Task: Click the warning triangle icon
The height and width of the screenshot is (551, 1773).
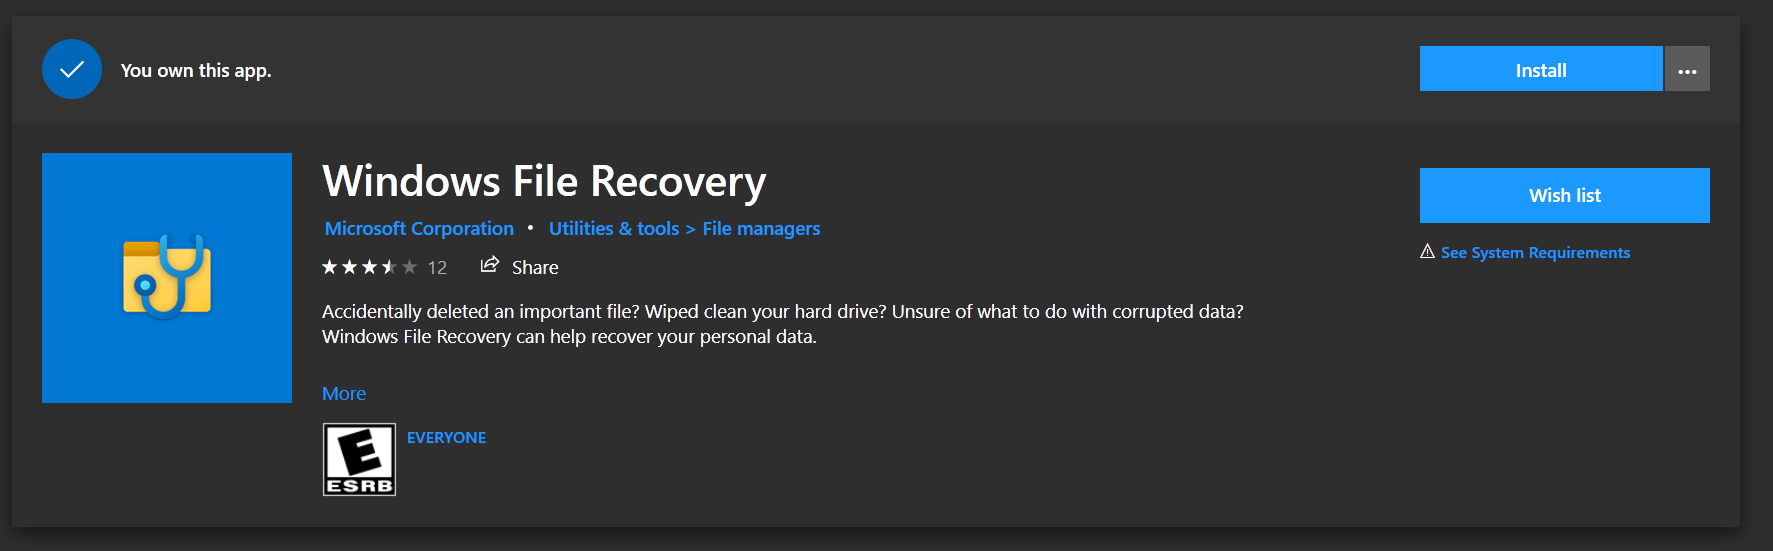Action: pos(1427,252)
